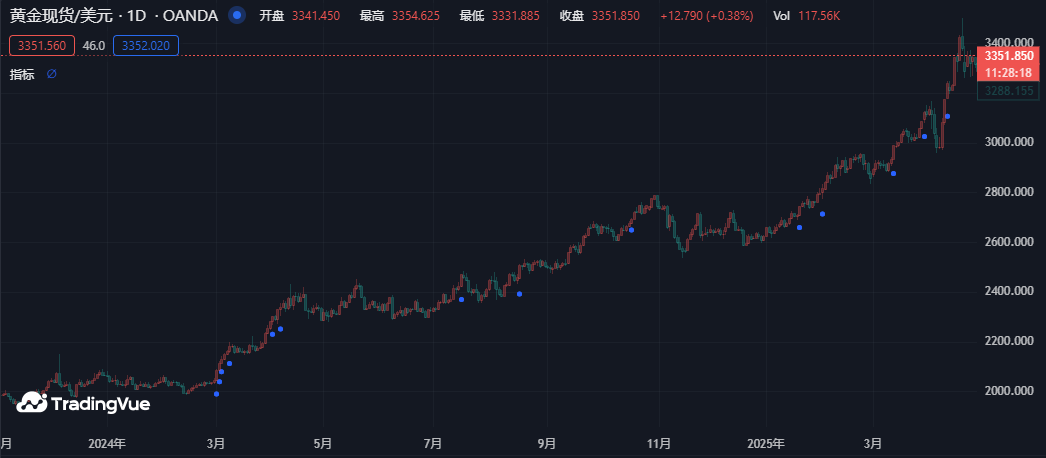Click the 46.0 spread value

coord(94,45)
